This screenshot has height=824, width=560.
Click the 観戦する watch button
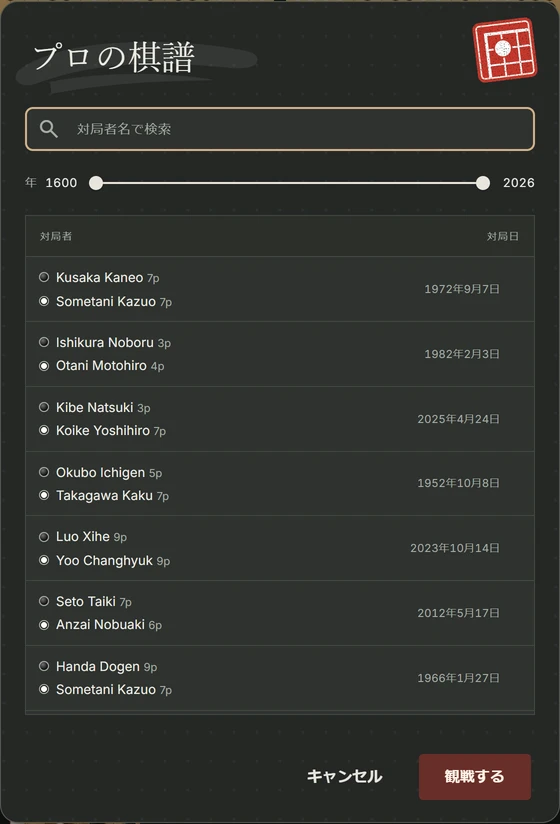475,777
